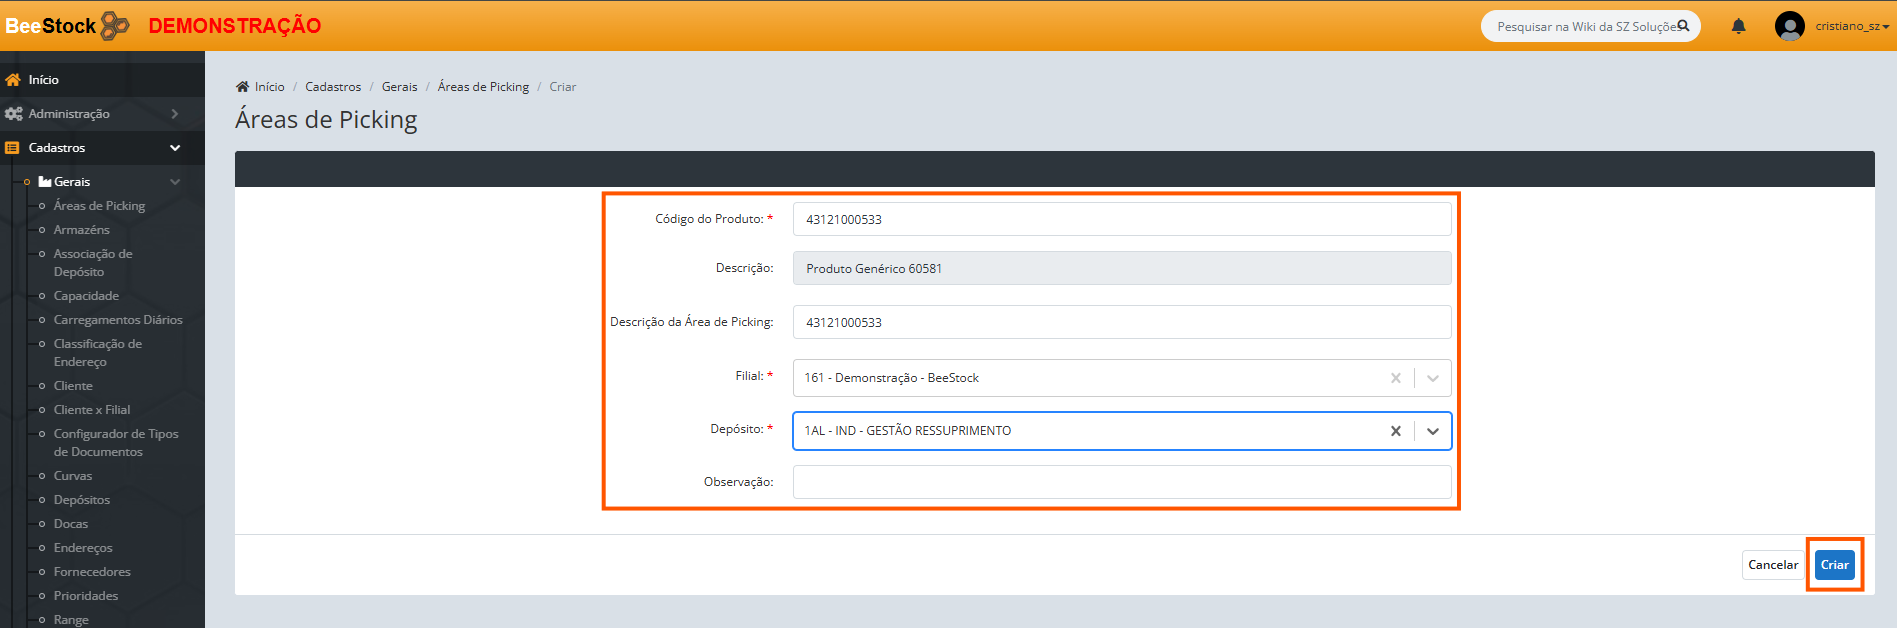Click into the Observação text field

(x=1121, y=482)
